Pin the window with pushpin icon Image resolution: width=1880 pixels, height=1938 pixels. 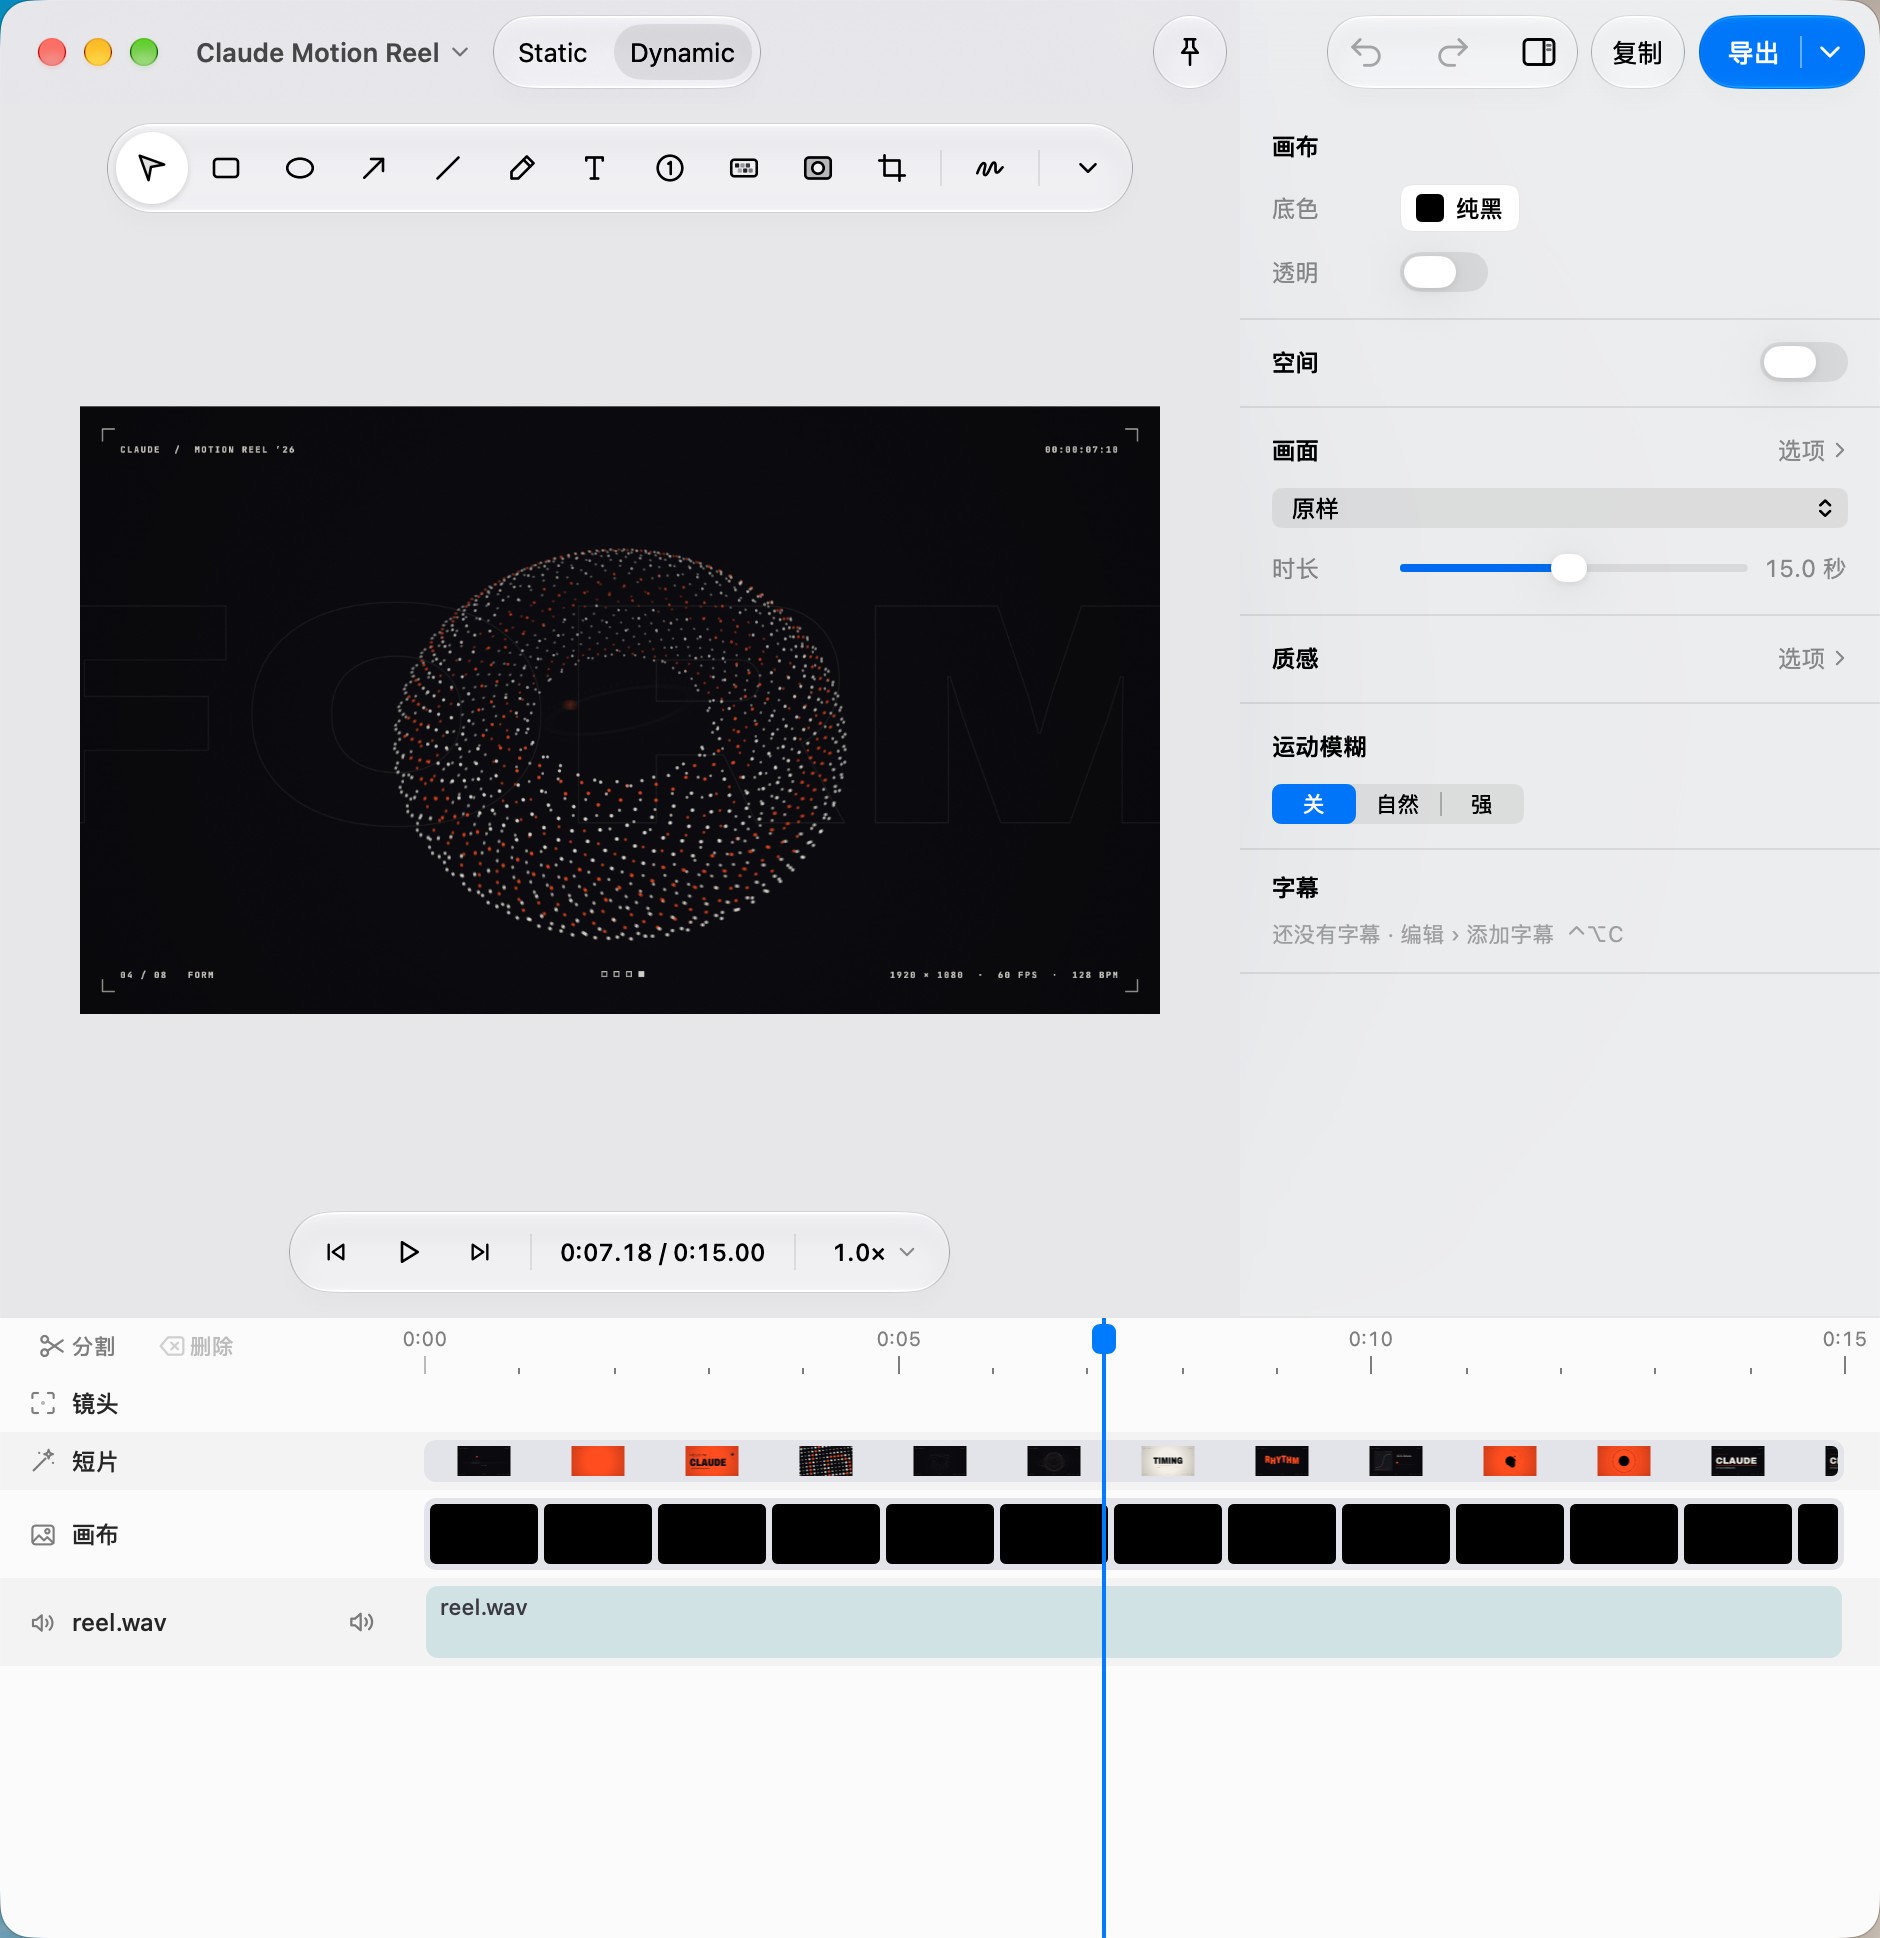click(1190, 52)
